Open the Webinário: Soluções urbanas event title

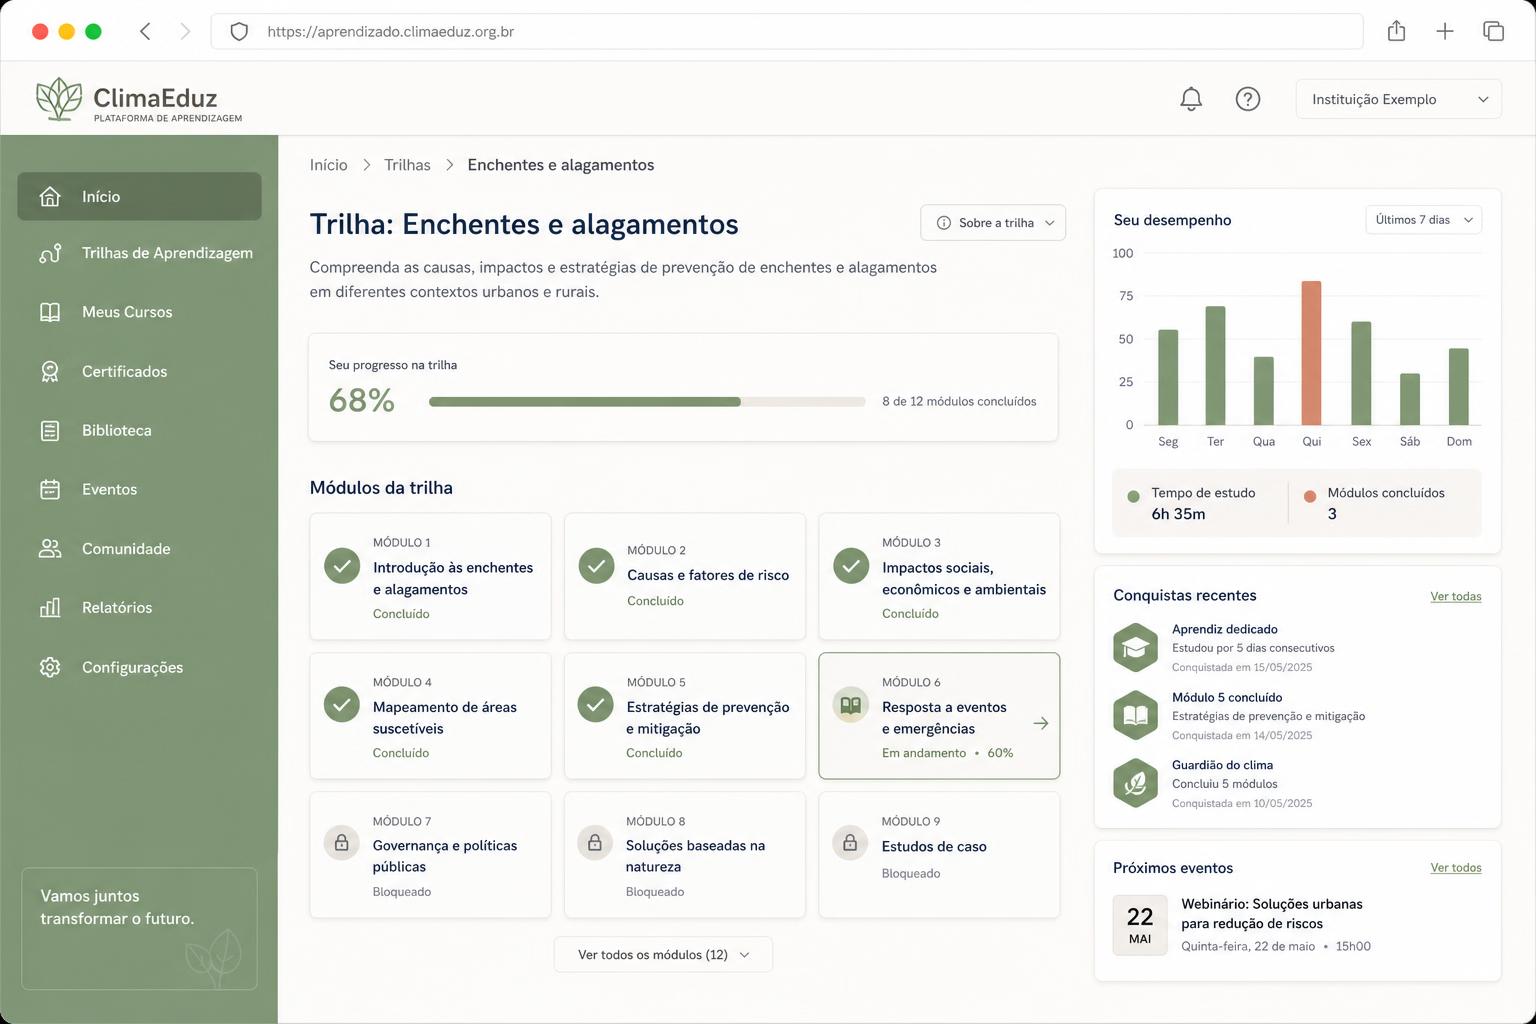1272,914
